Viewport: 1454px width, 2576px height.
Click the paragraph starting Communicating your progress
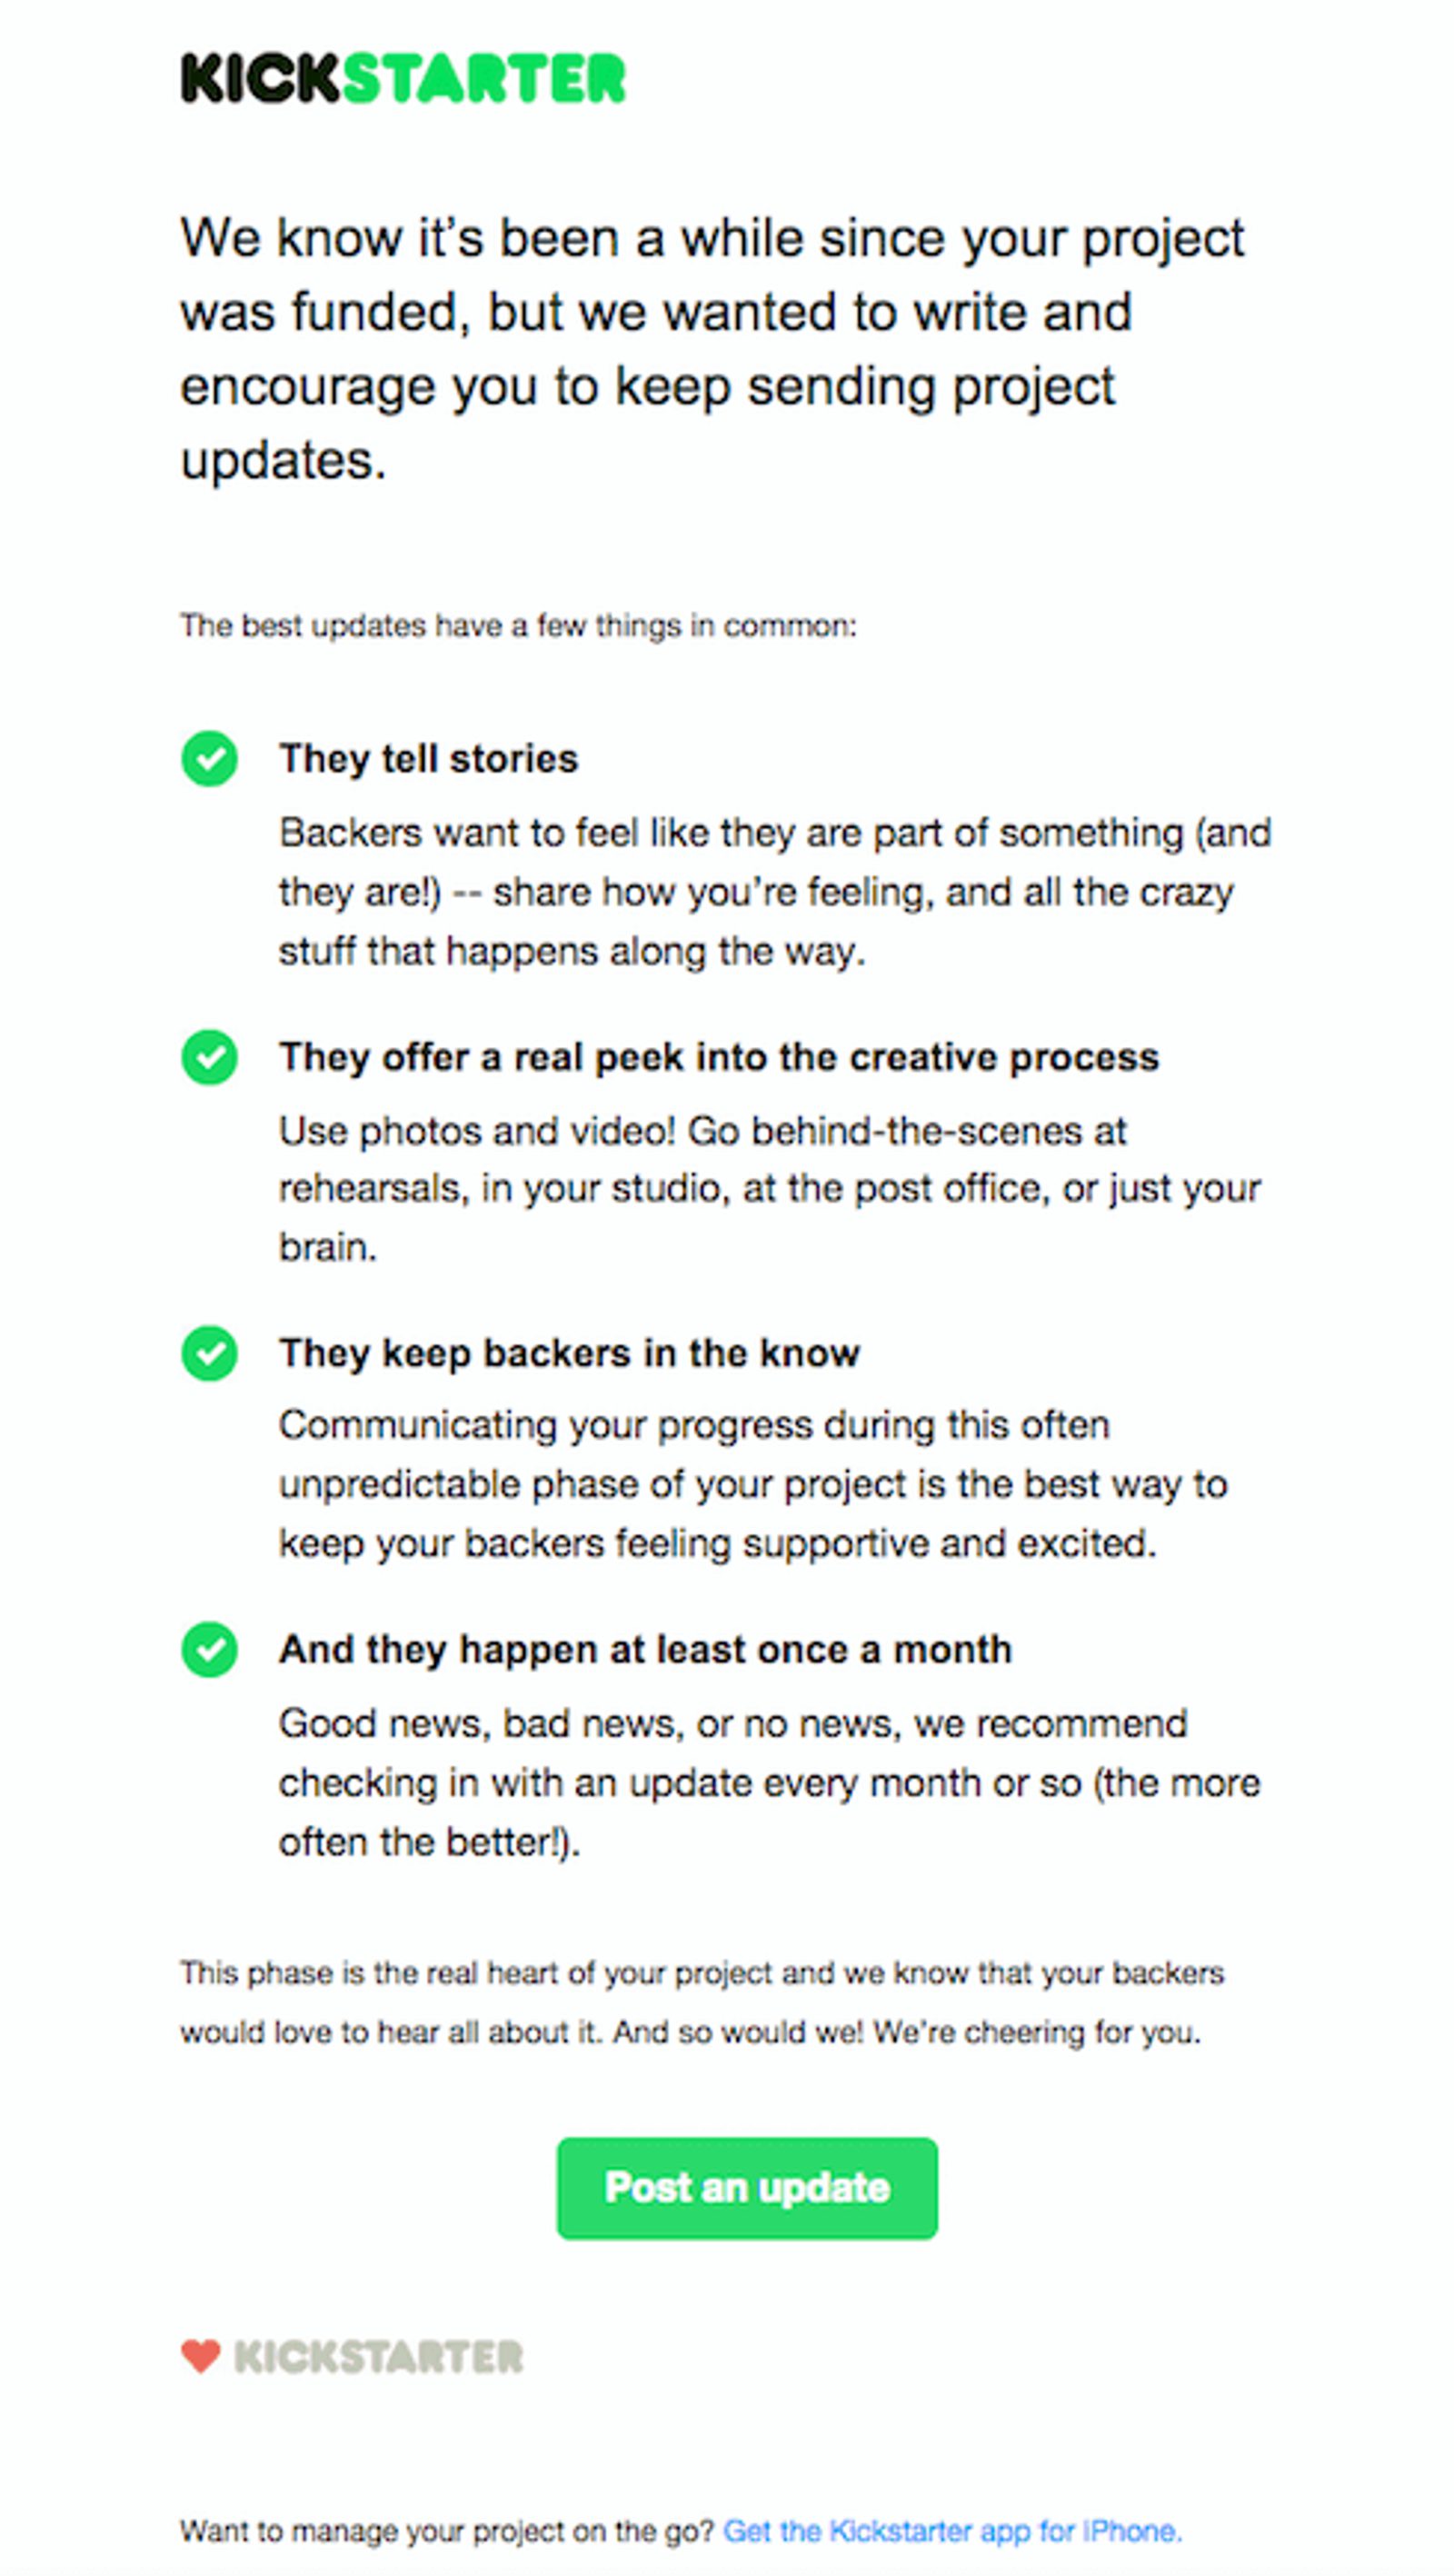point(752,1484)
